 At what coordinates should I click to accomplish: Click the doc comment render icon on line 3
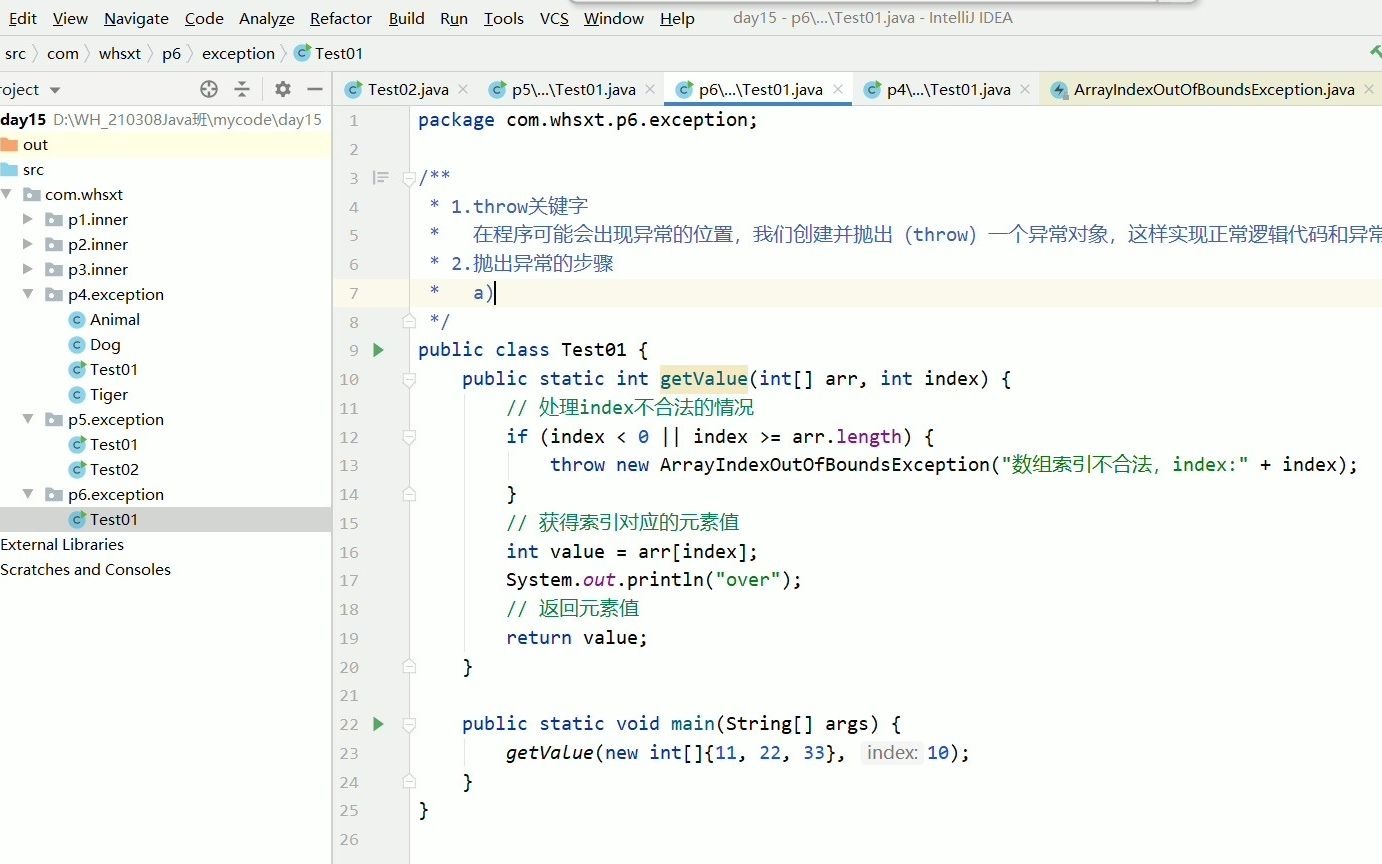click(380, 178)
